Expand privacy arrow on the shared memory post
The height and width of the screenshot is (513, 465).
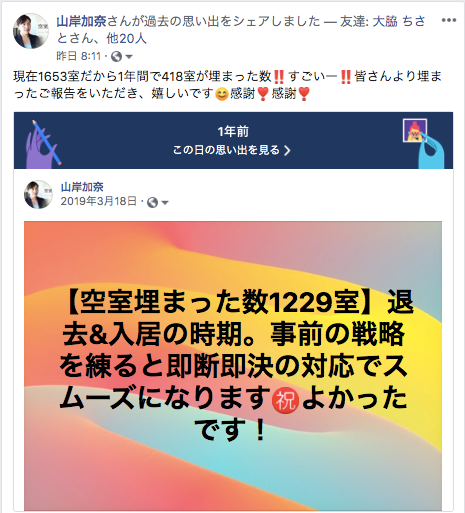165,202
